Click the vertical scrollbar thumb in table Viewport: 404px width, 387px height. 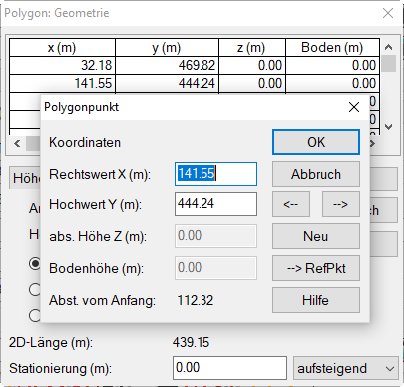[388, 64]
